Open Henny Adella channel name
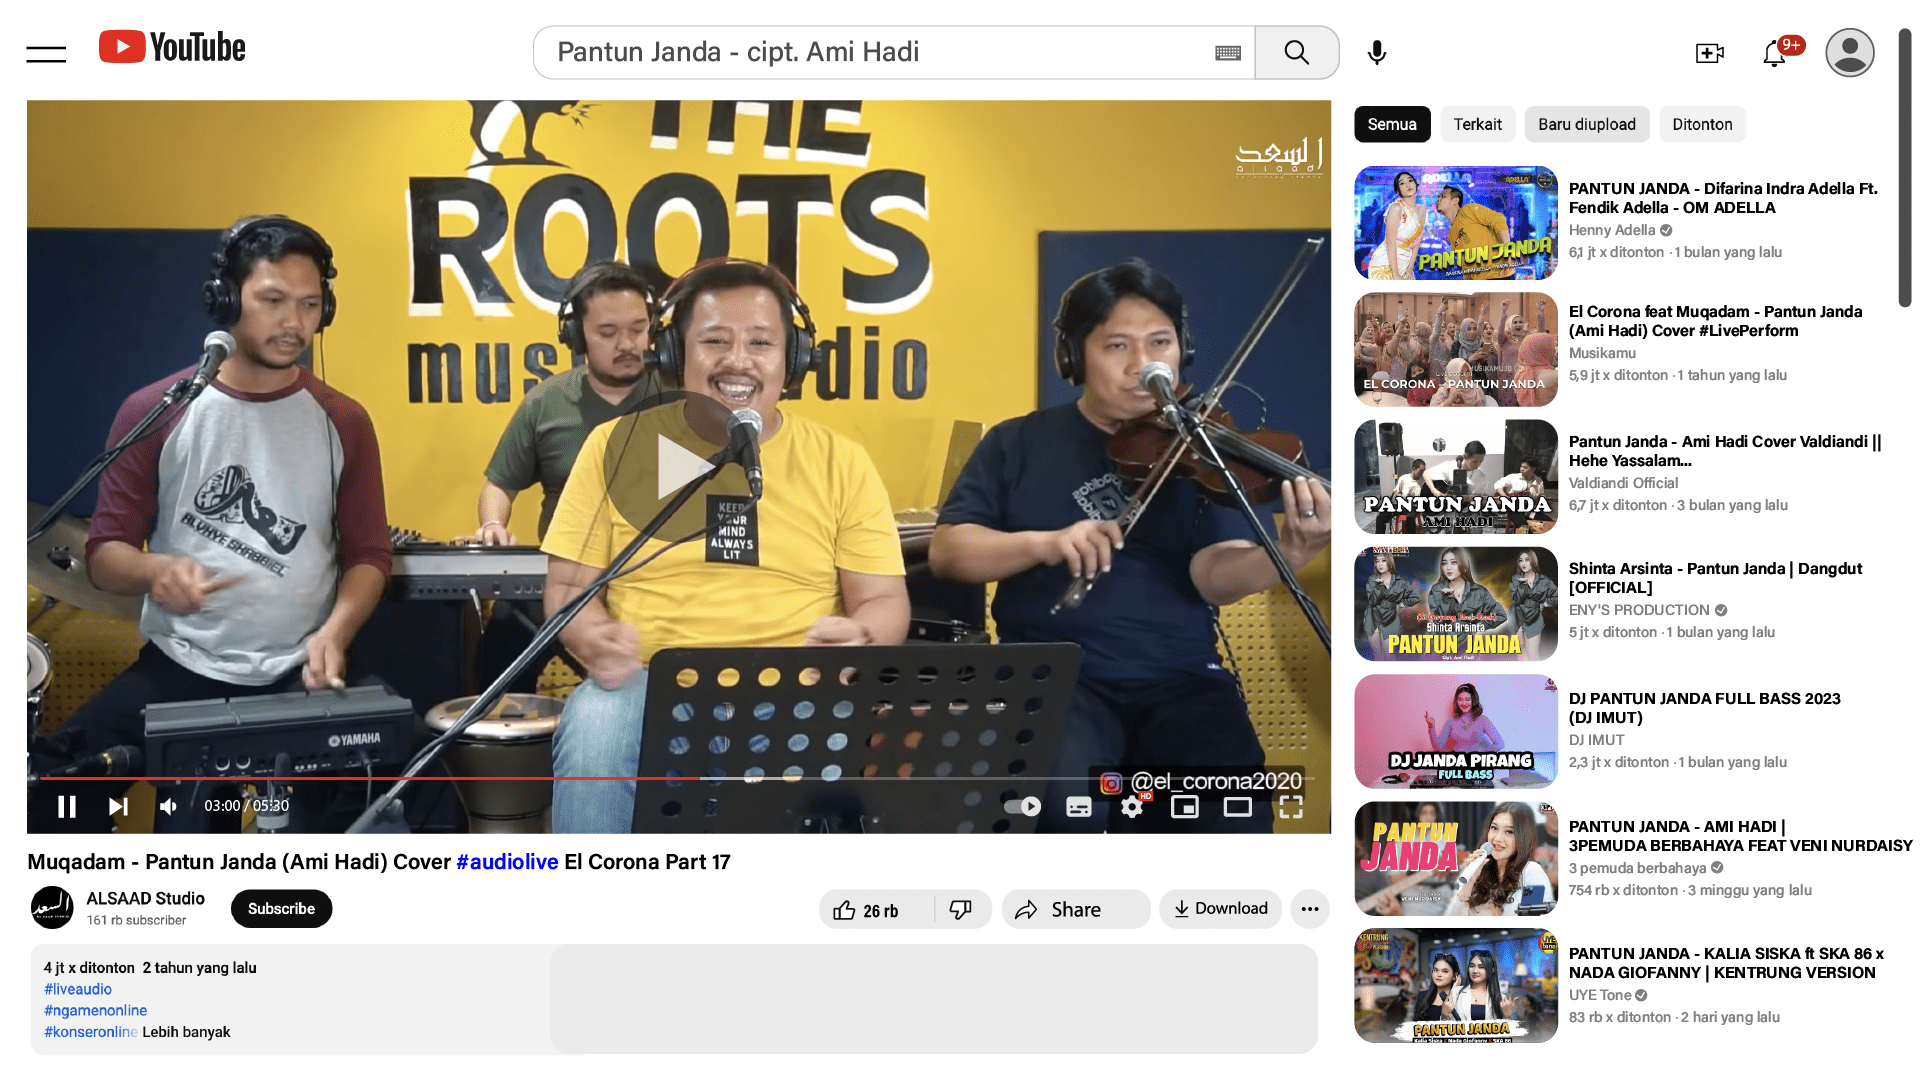Image resolution: width=1920 pixels, height=1080 pixels. tap(1612, 230)
